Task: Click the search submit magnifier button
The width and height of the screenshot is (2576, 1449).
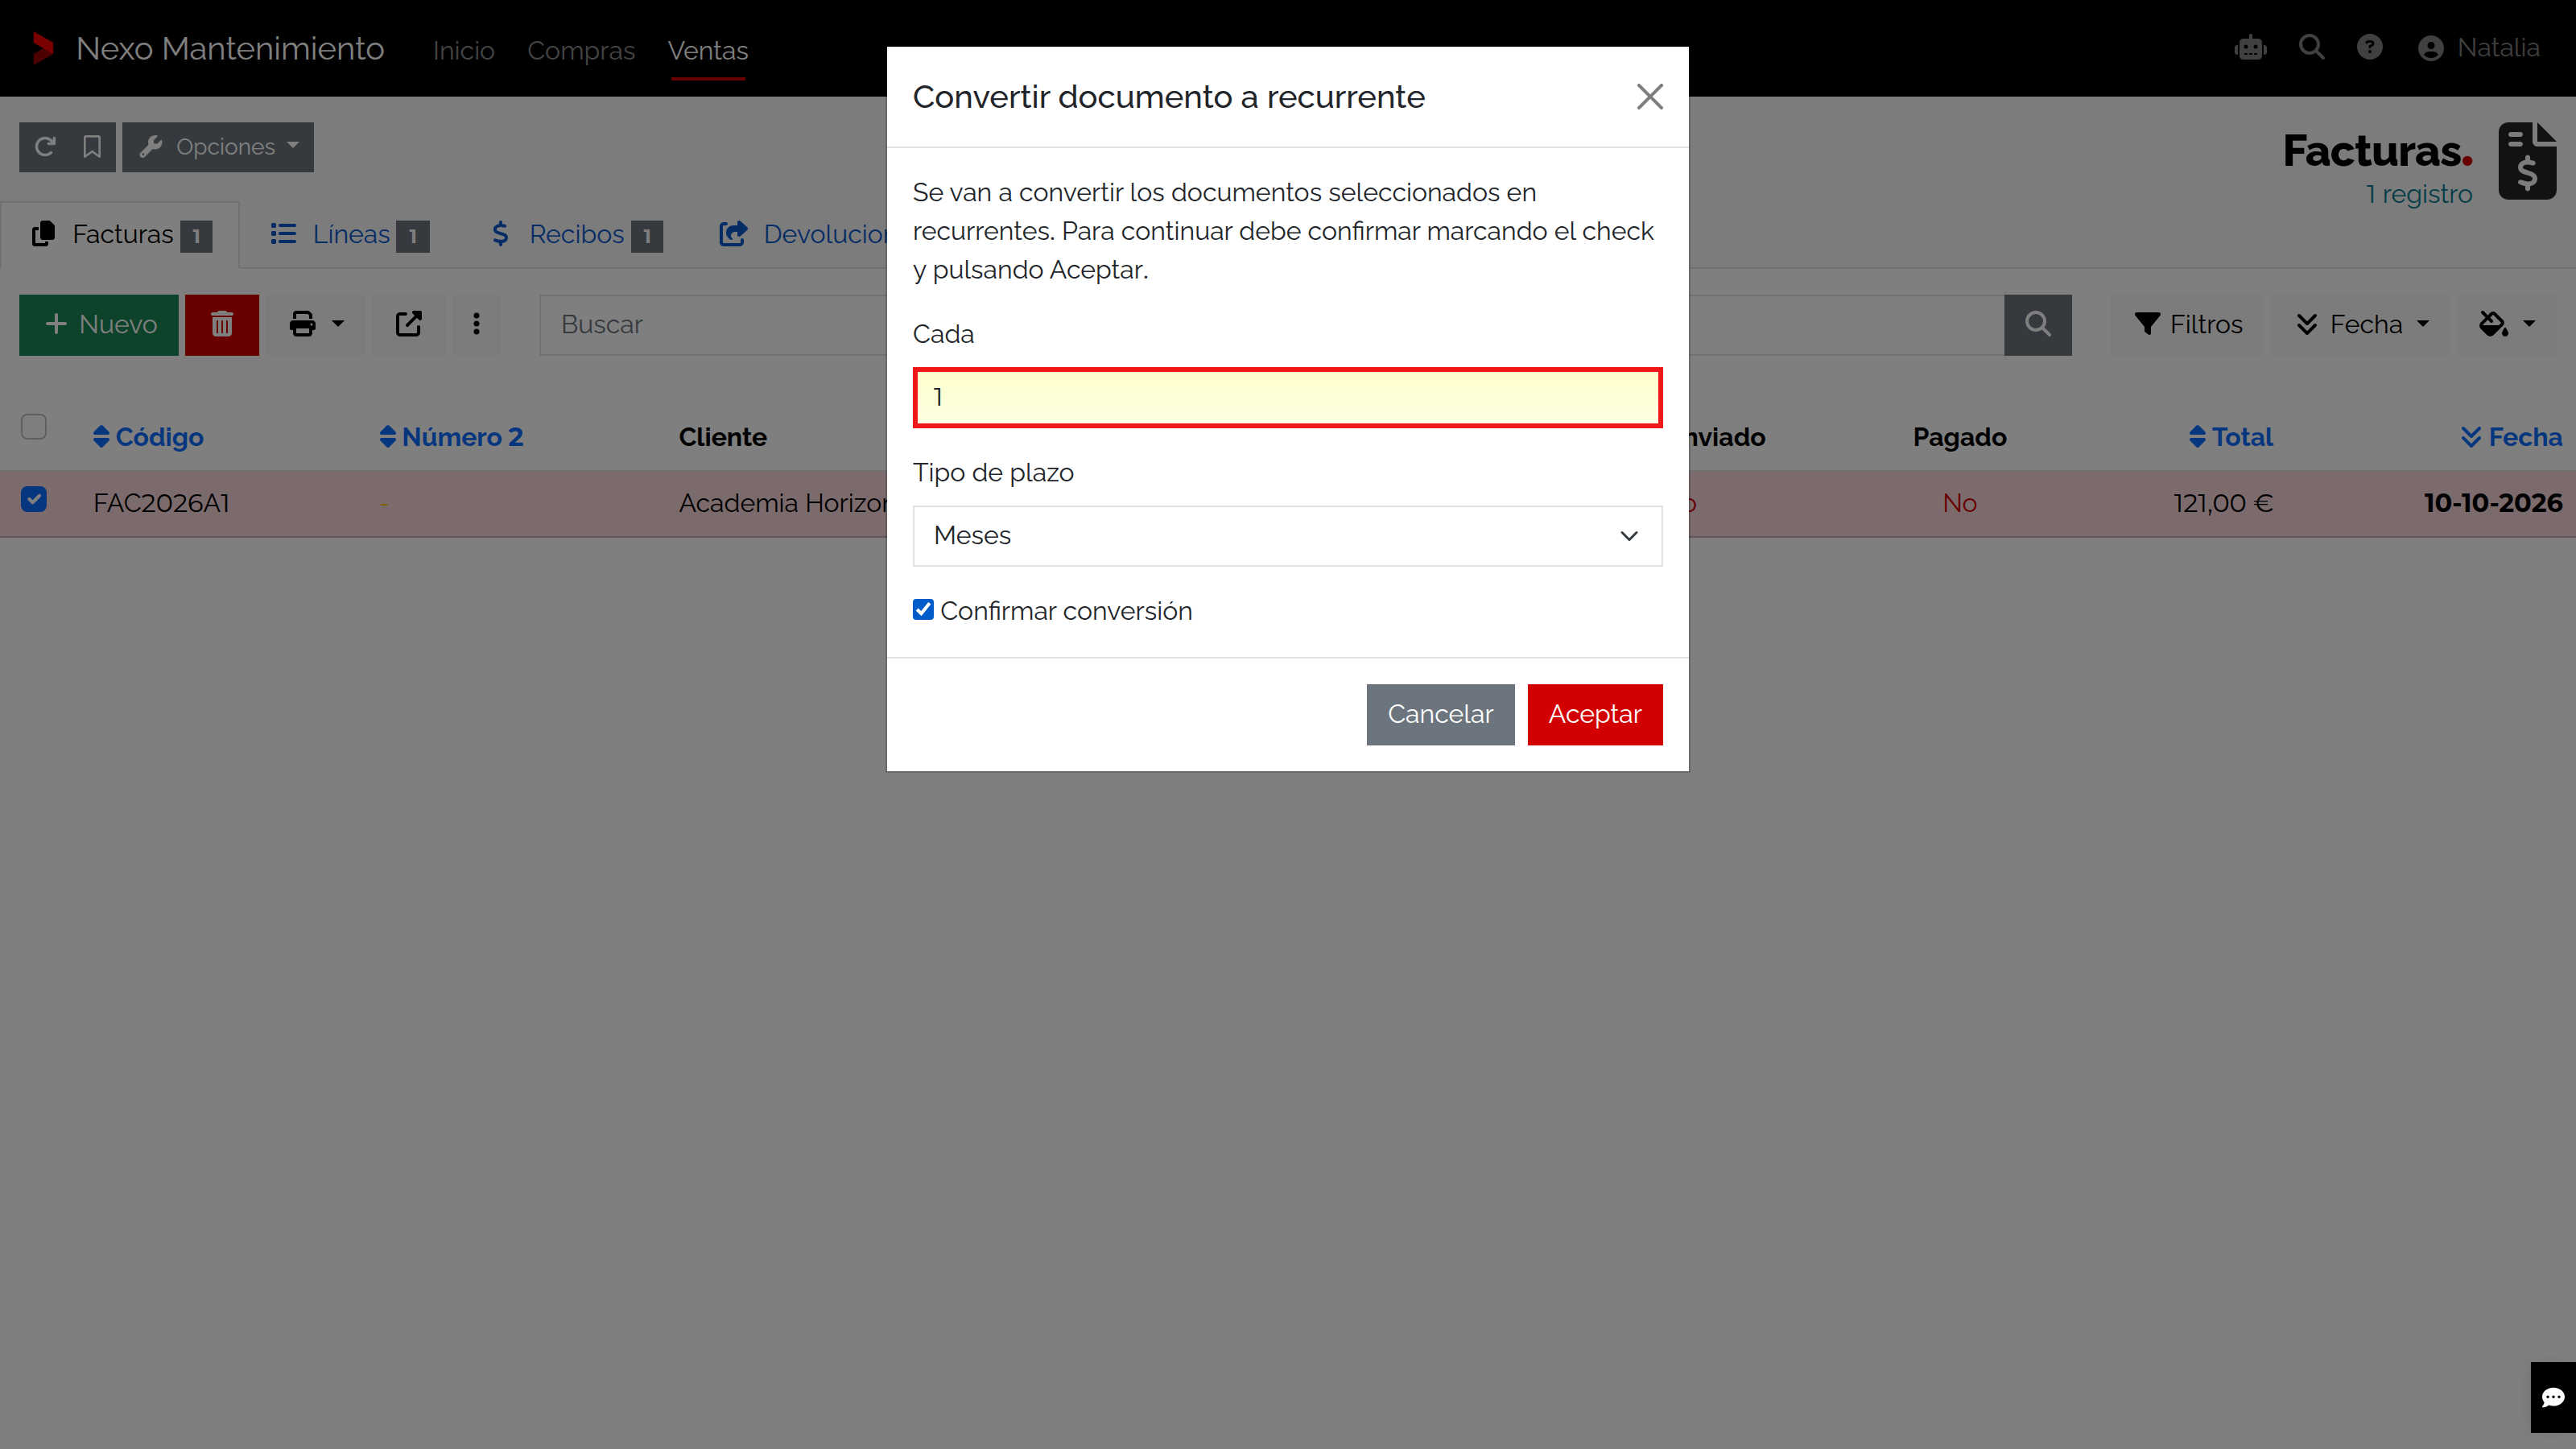Action: (x=2037, y=324)
